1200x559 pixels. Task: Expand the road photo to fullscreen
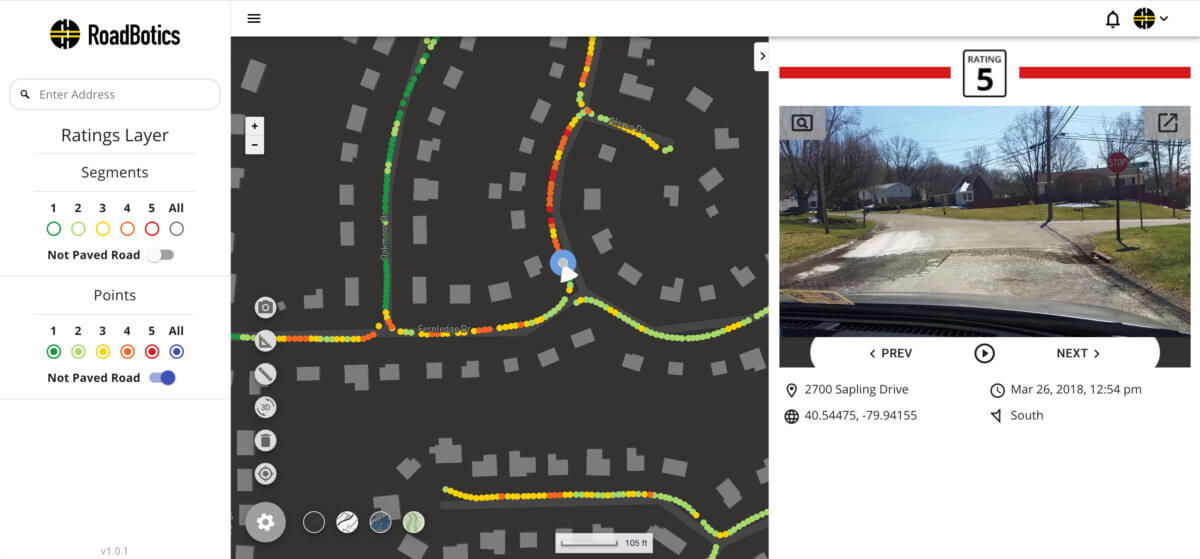pos(1167,123)
